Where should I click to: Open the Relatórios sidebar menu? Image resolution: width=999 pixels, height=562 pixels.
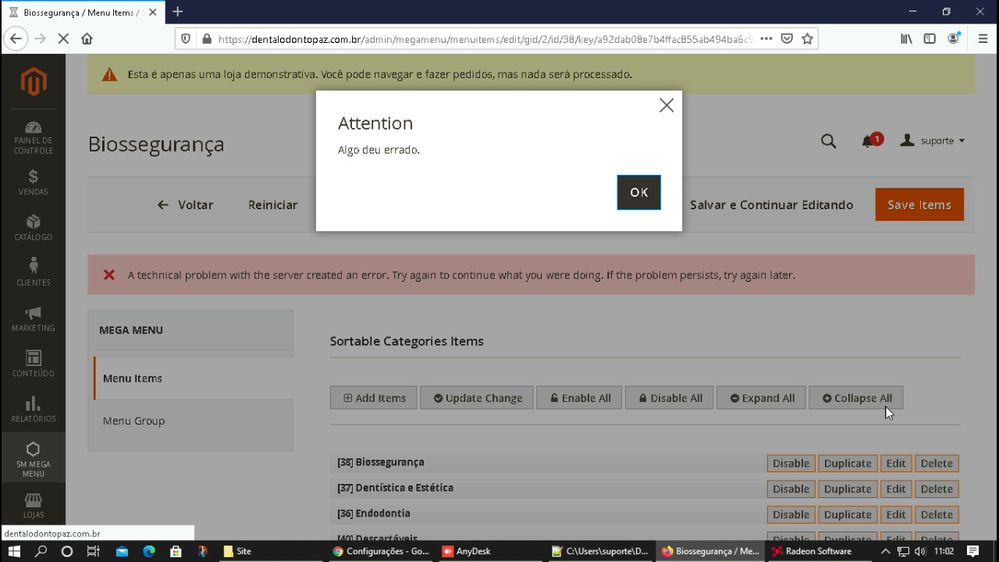pyautogui.click(x=33, y=409)
